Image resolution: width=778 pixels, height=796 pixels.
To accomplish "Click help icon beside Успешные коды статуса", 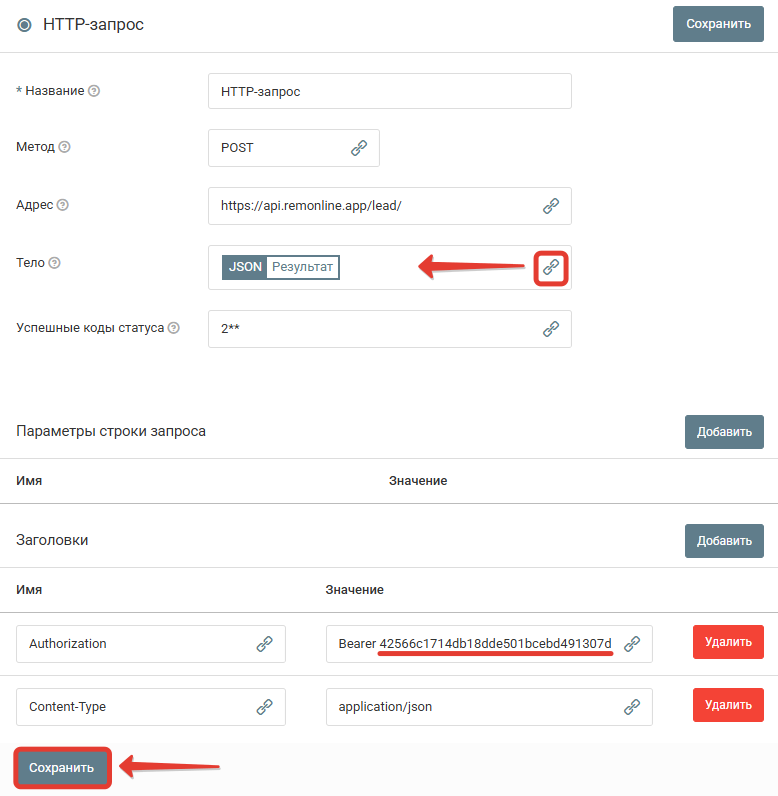I will [174, 328].
